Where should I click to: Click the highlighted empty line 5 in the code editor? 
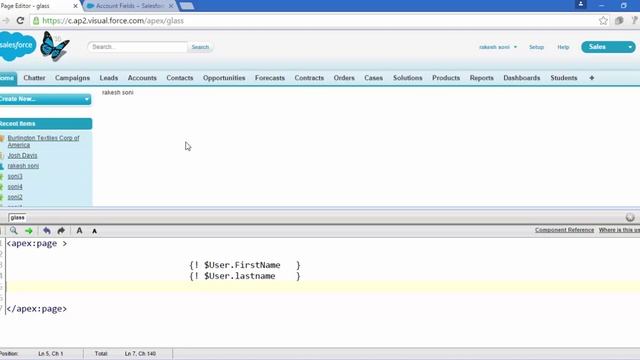click(322, 287)
